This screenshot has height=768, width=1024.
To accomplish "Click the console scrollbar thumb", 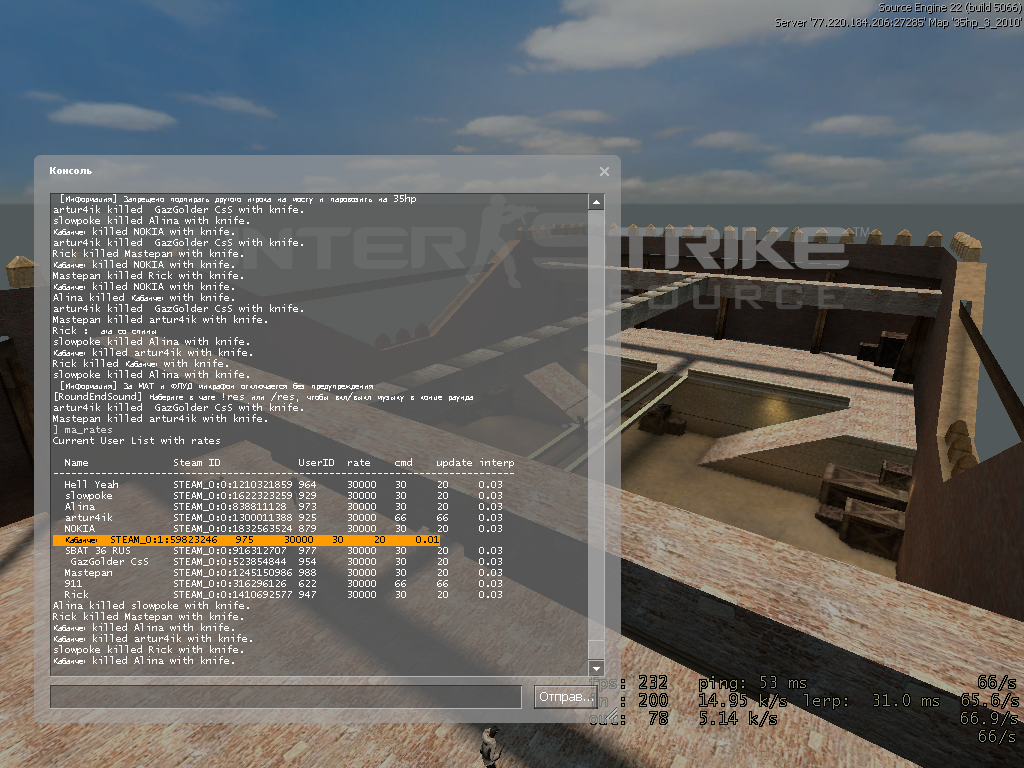I will tap(596, 649).
